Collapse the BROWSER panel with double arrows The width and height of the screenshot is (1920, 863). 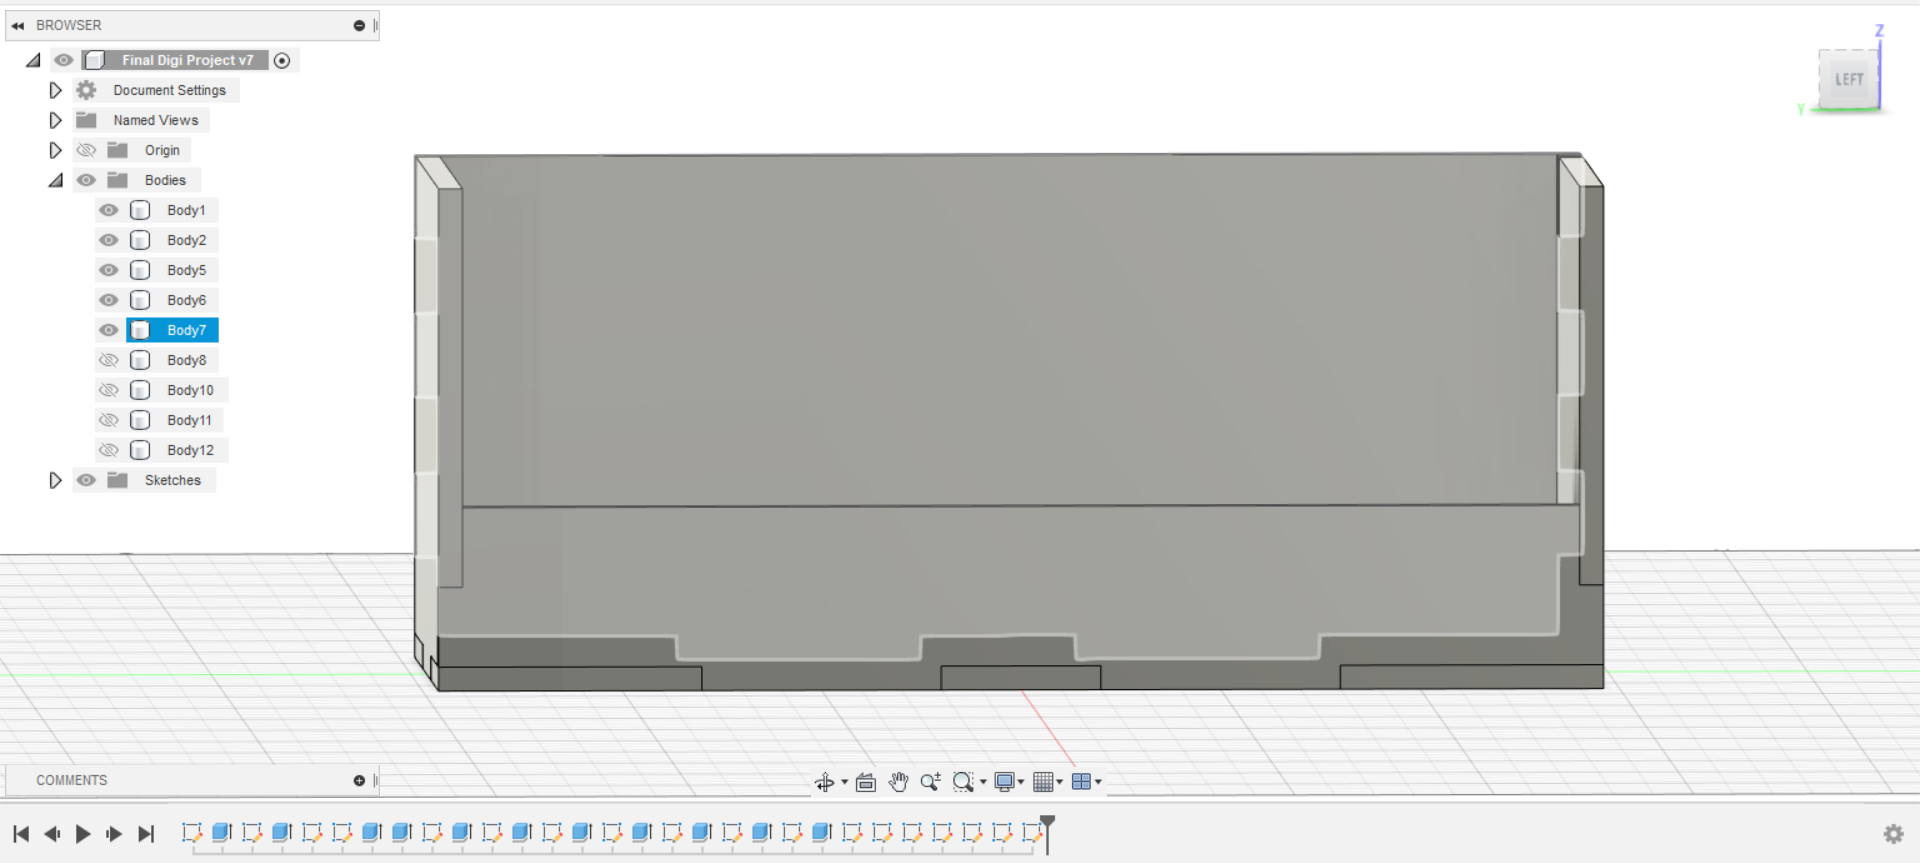18,25
